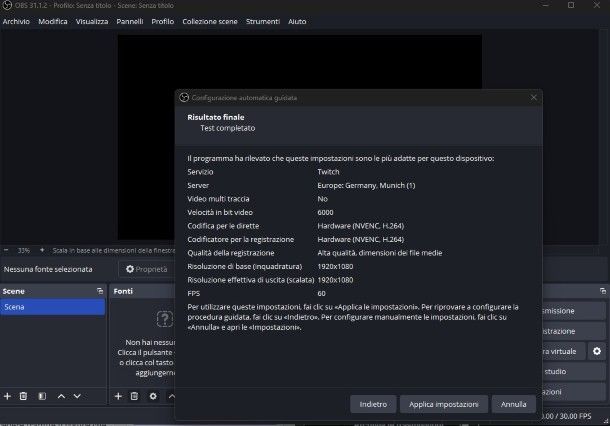The width and height of the screenshot is (610, 426).
Task: Click the camera virtuale button
Action: [563, 351]
